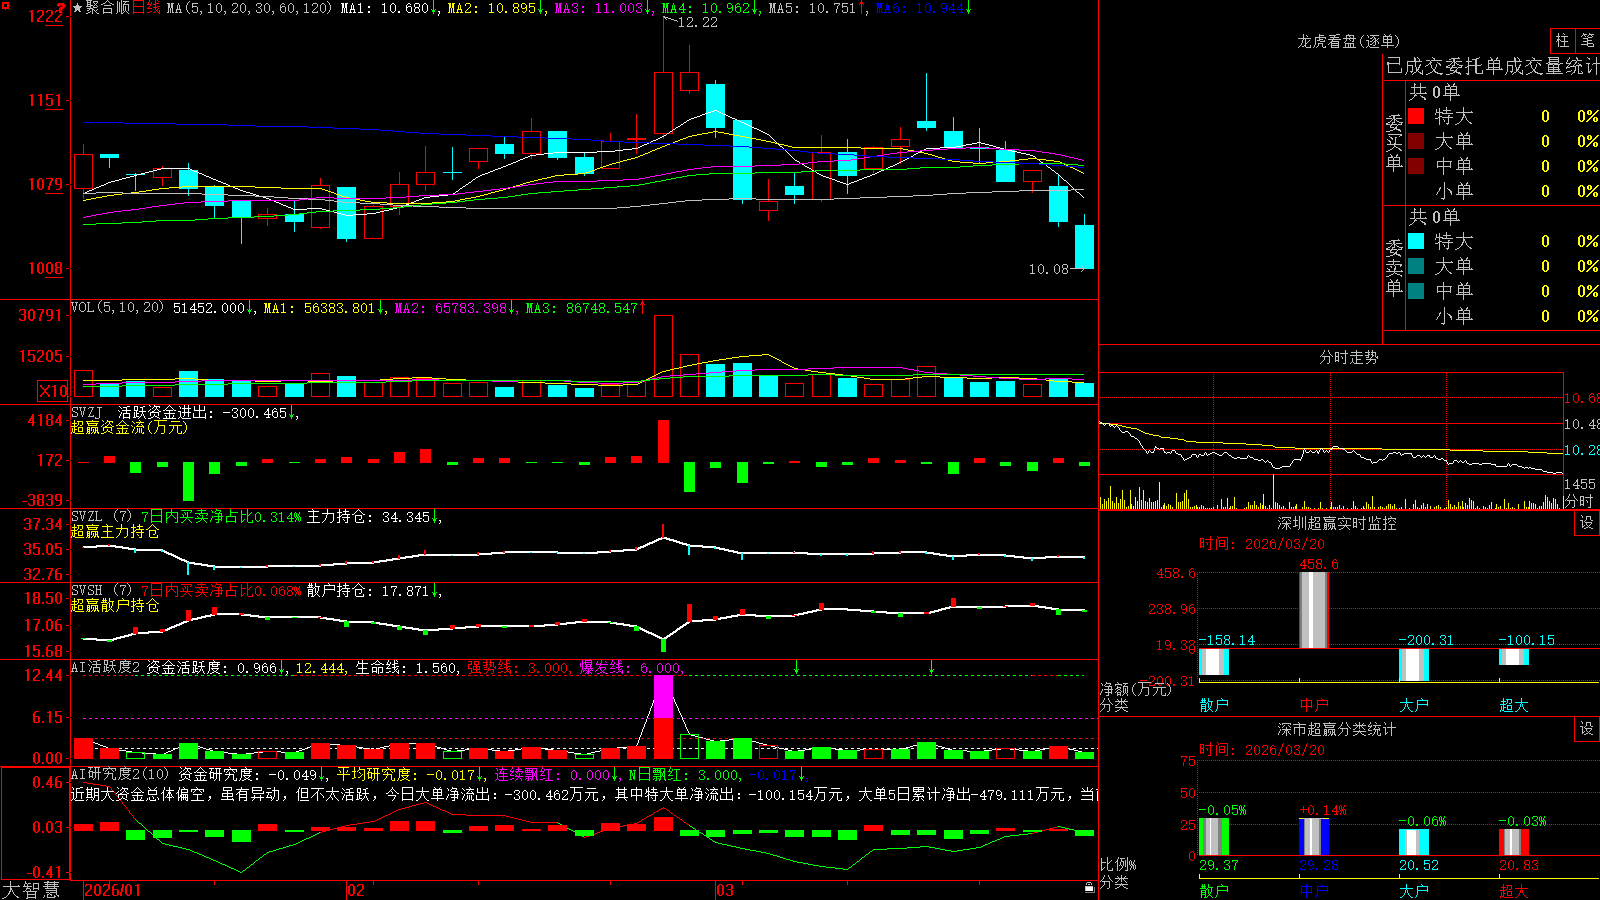Click the 12.22 high price label
The height and width of the screenshot is (900, 1600).
pos(698,22)
